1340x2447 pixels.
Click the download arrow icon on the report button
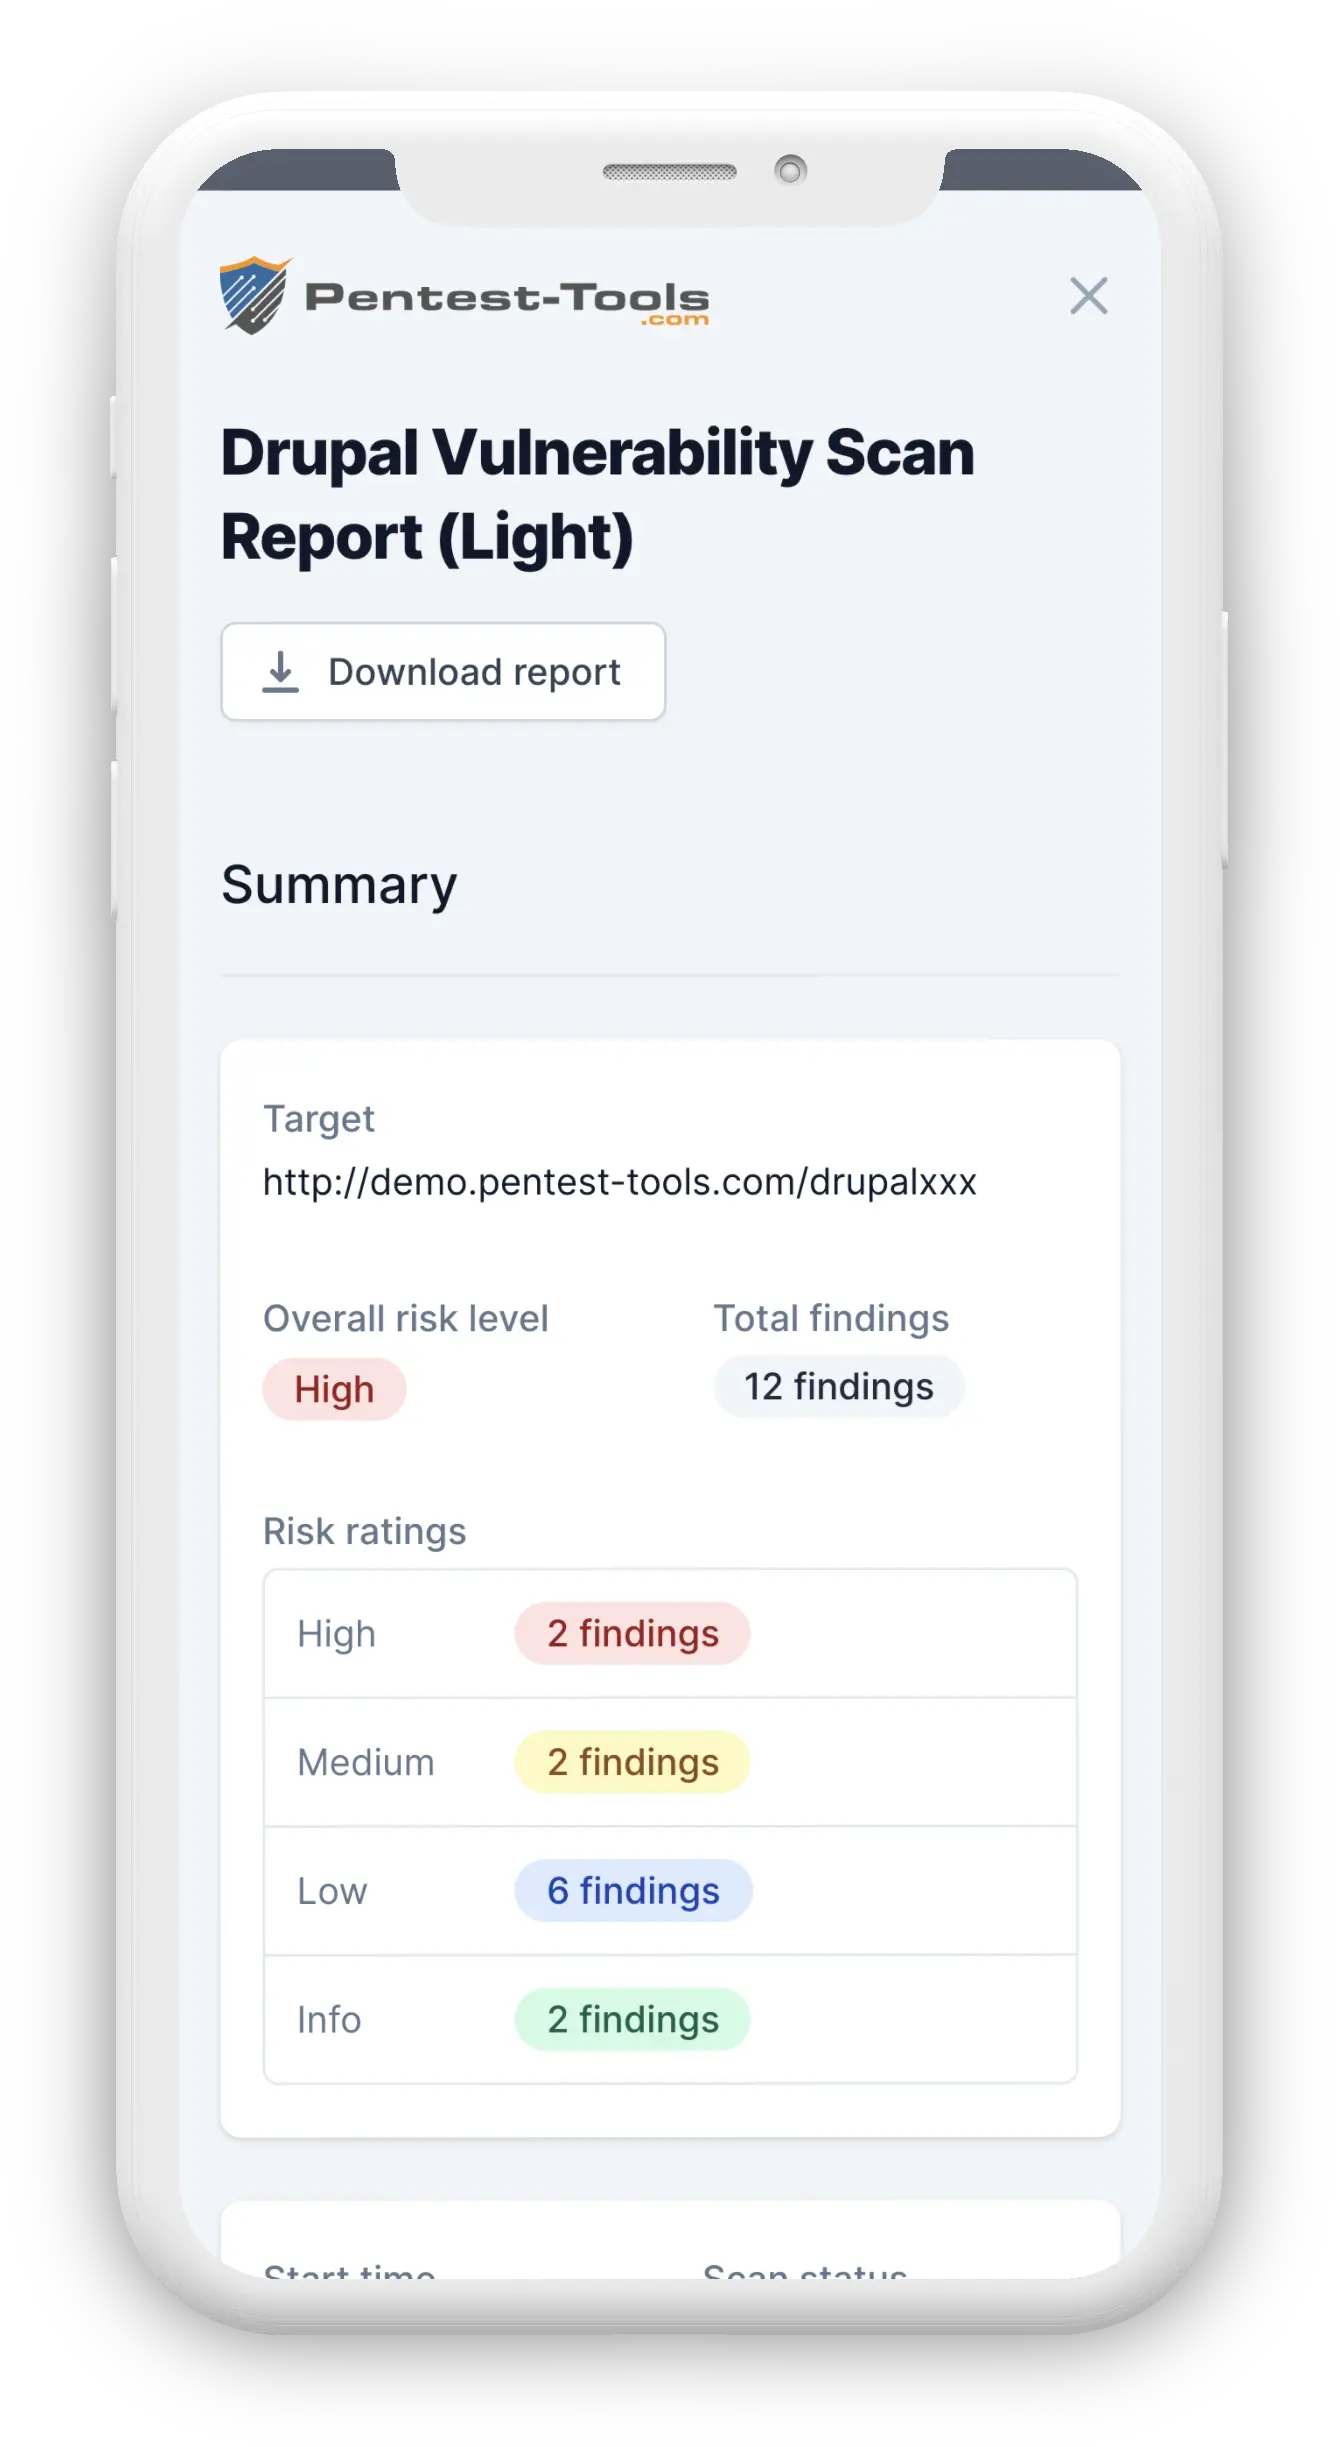click(281, 671)
